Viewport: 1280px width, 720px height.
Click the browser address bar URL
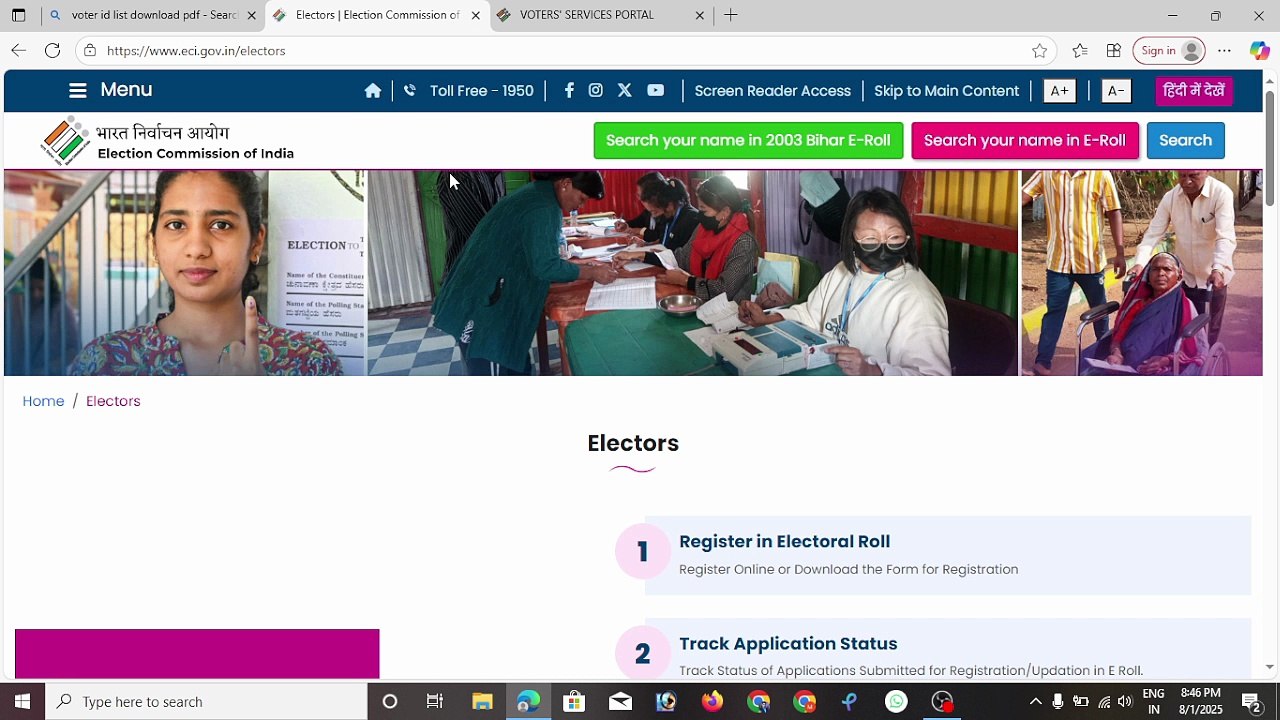196,51
